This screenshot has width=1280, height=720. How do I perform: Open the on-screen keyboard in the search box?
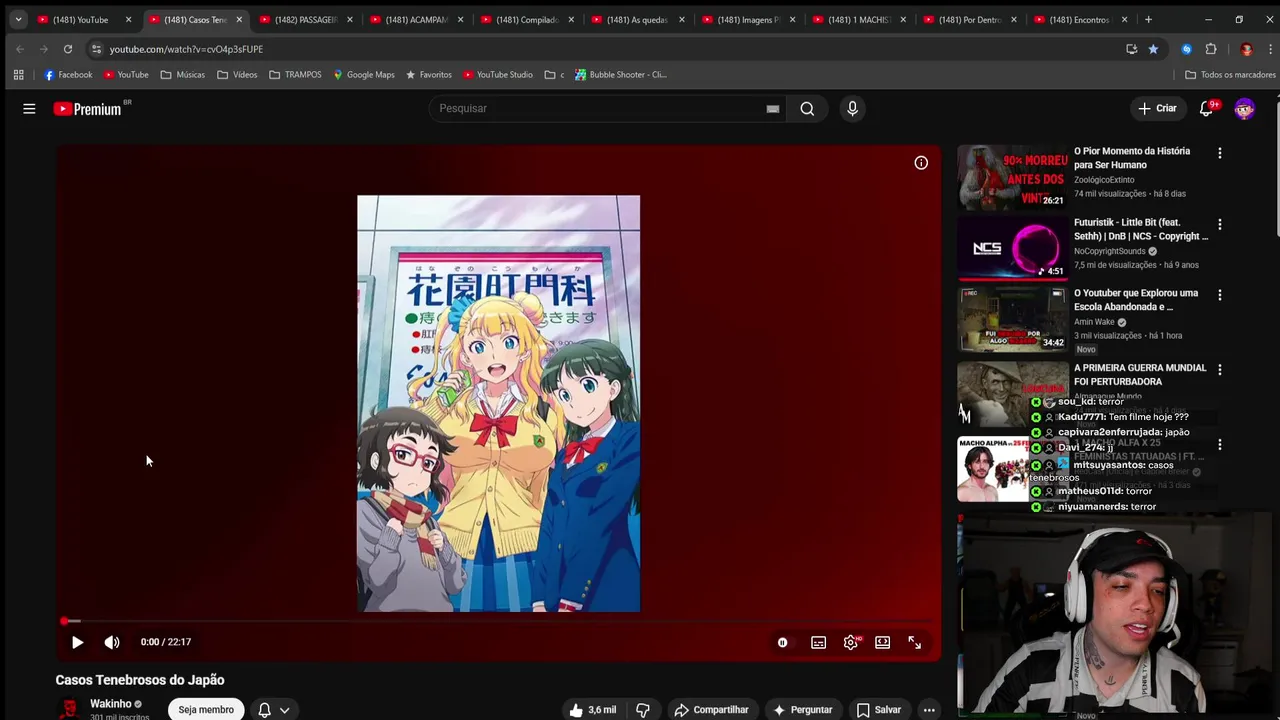(x=772, y=109)
